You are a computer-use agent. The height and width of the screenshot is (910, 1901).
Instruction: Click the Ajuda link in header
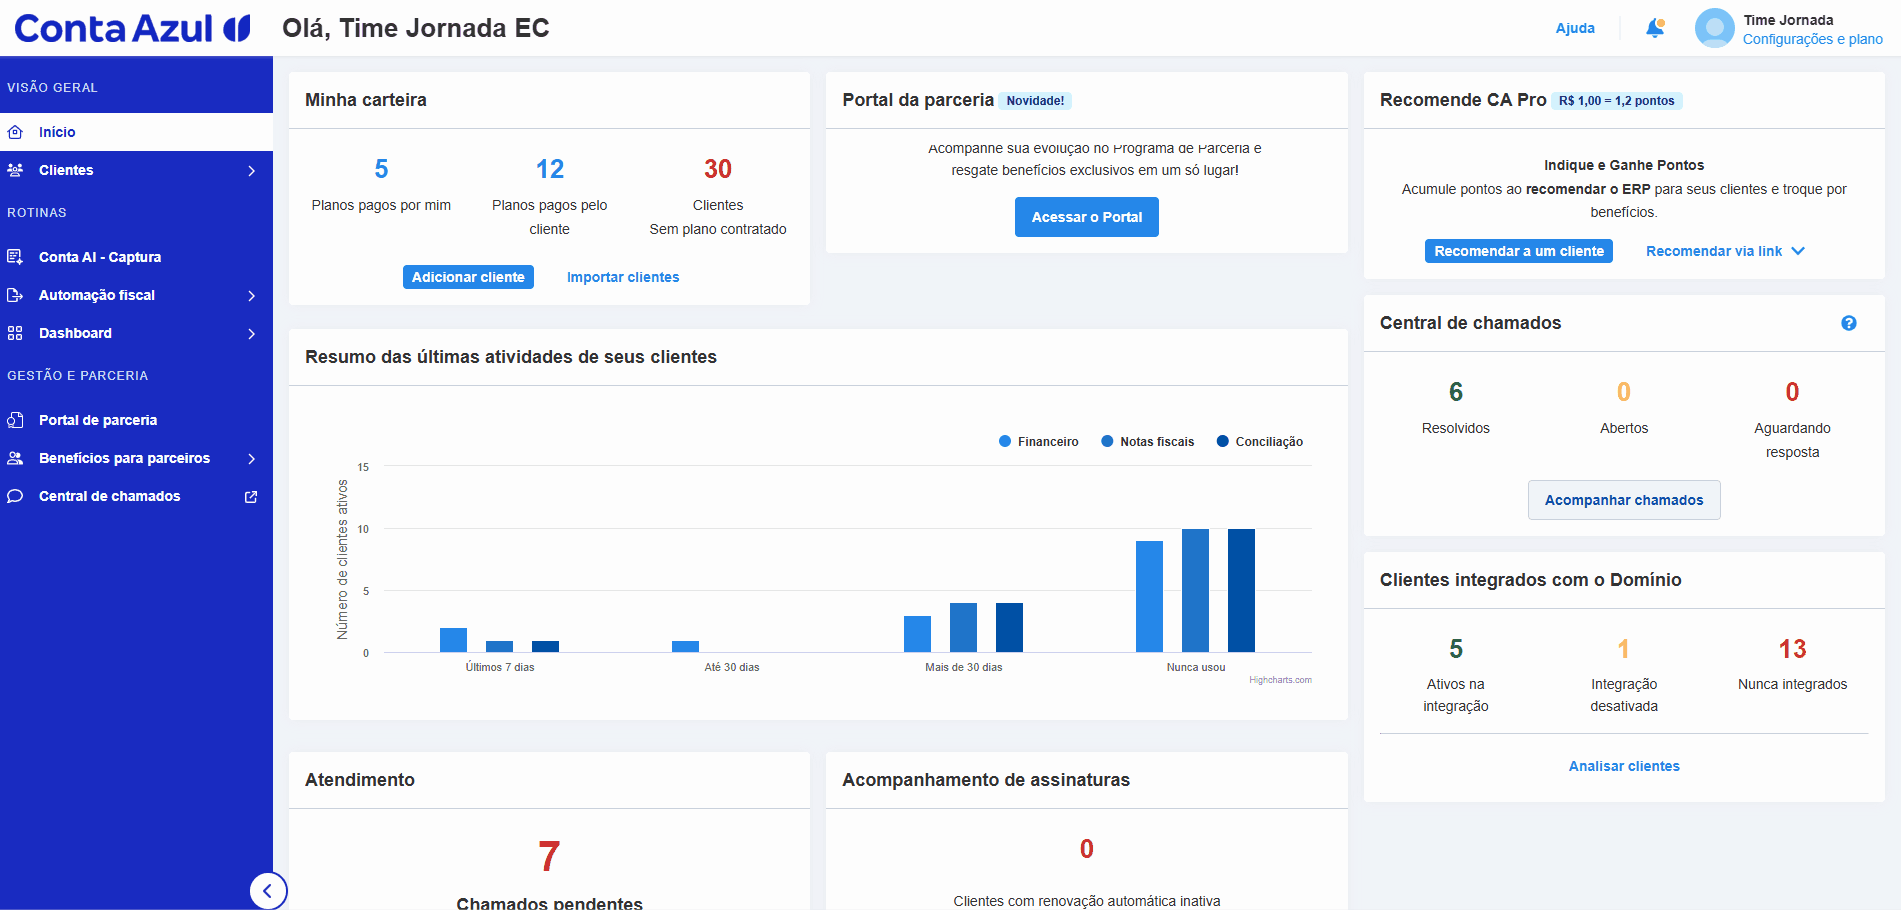click(1575, 28)
